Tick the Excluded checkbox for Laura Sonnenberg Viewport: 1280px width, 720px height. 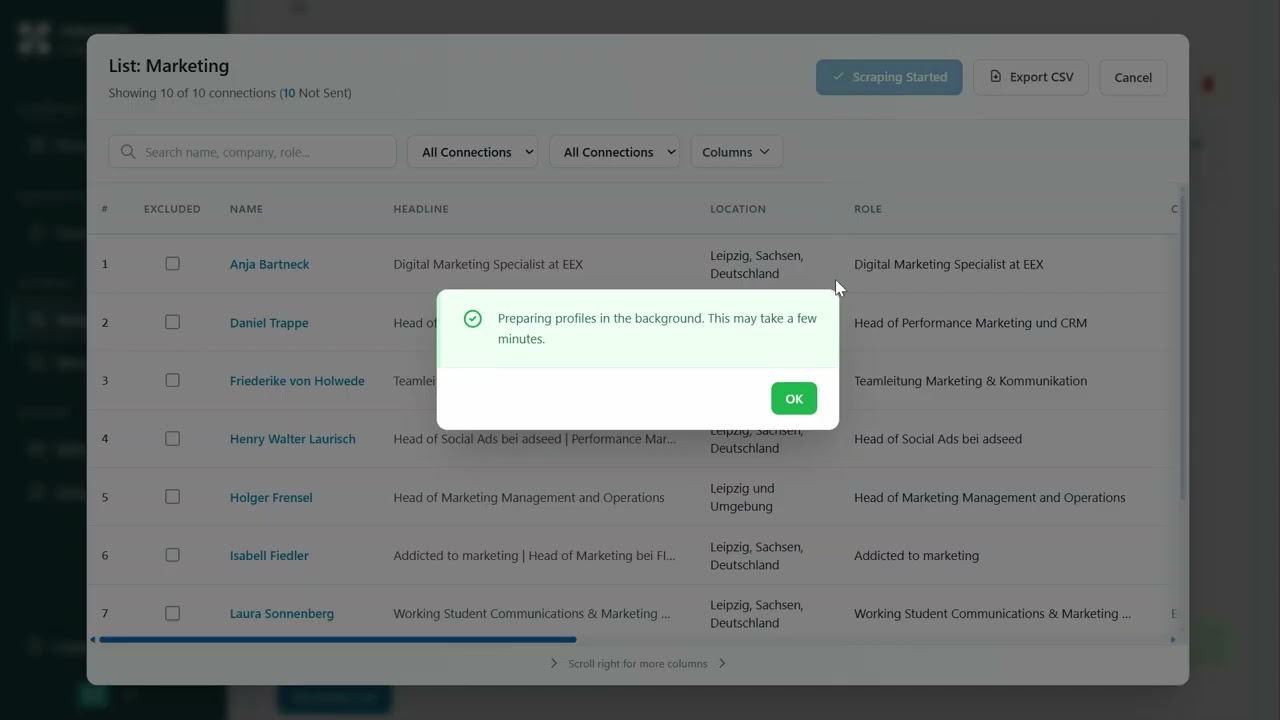click(172, 613)
